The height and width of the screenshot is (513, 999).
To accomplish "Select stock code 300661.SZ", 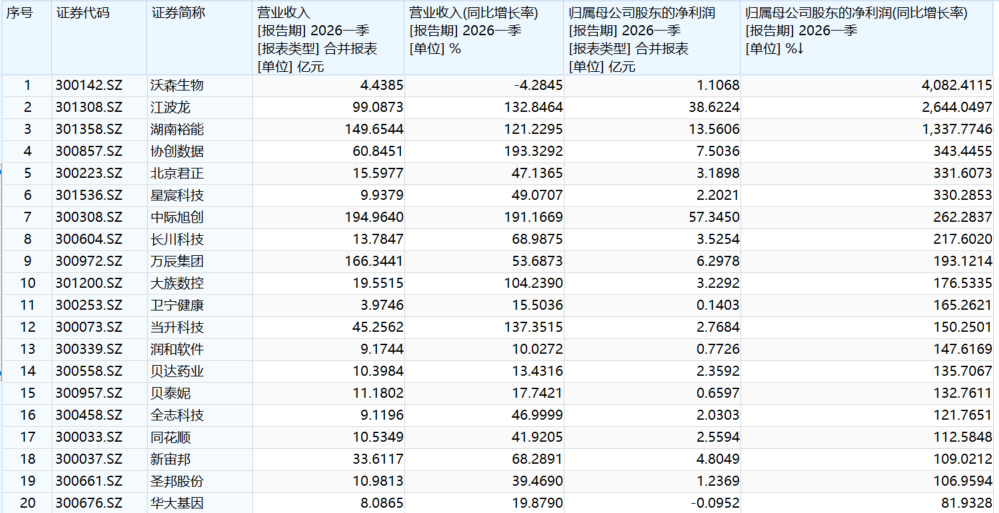I will 88,482.
